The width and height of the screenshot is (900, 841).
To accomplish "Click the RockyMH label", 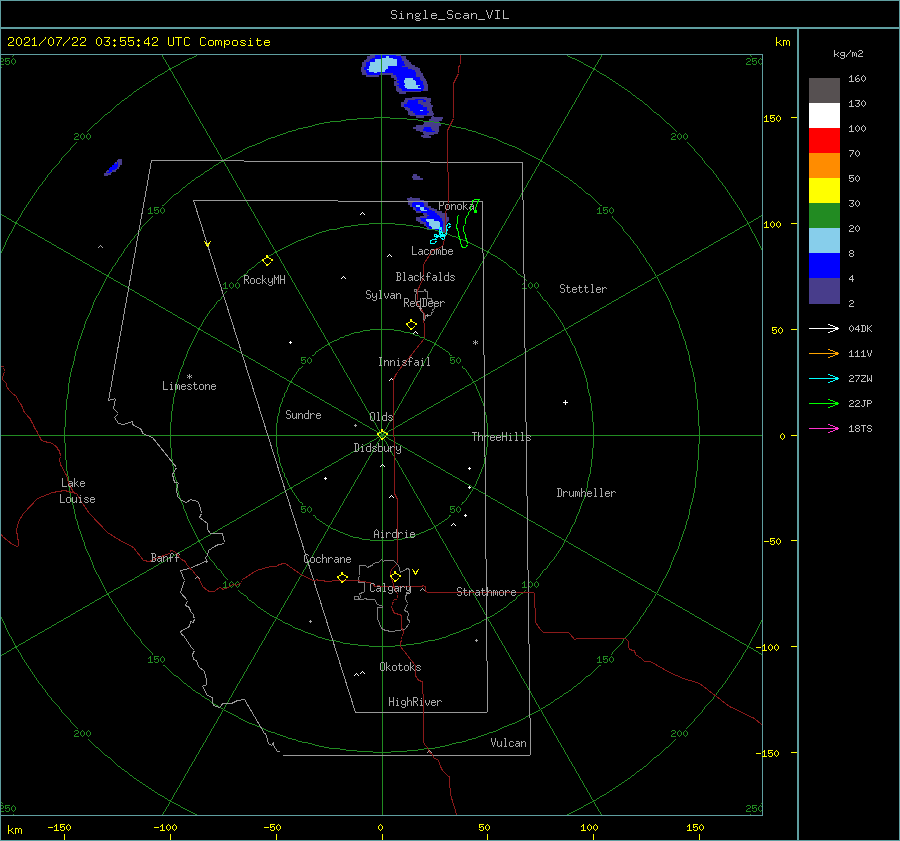I will pyautogui.click(x=264, y=280).
